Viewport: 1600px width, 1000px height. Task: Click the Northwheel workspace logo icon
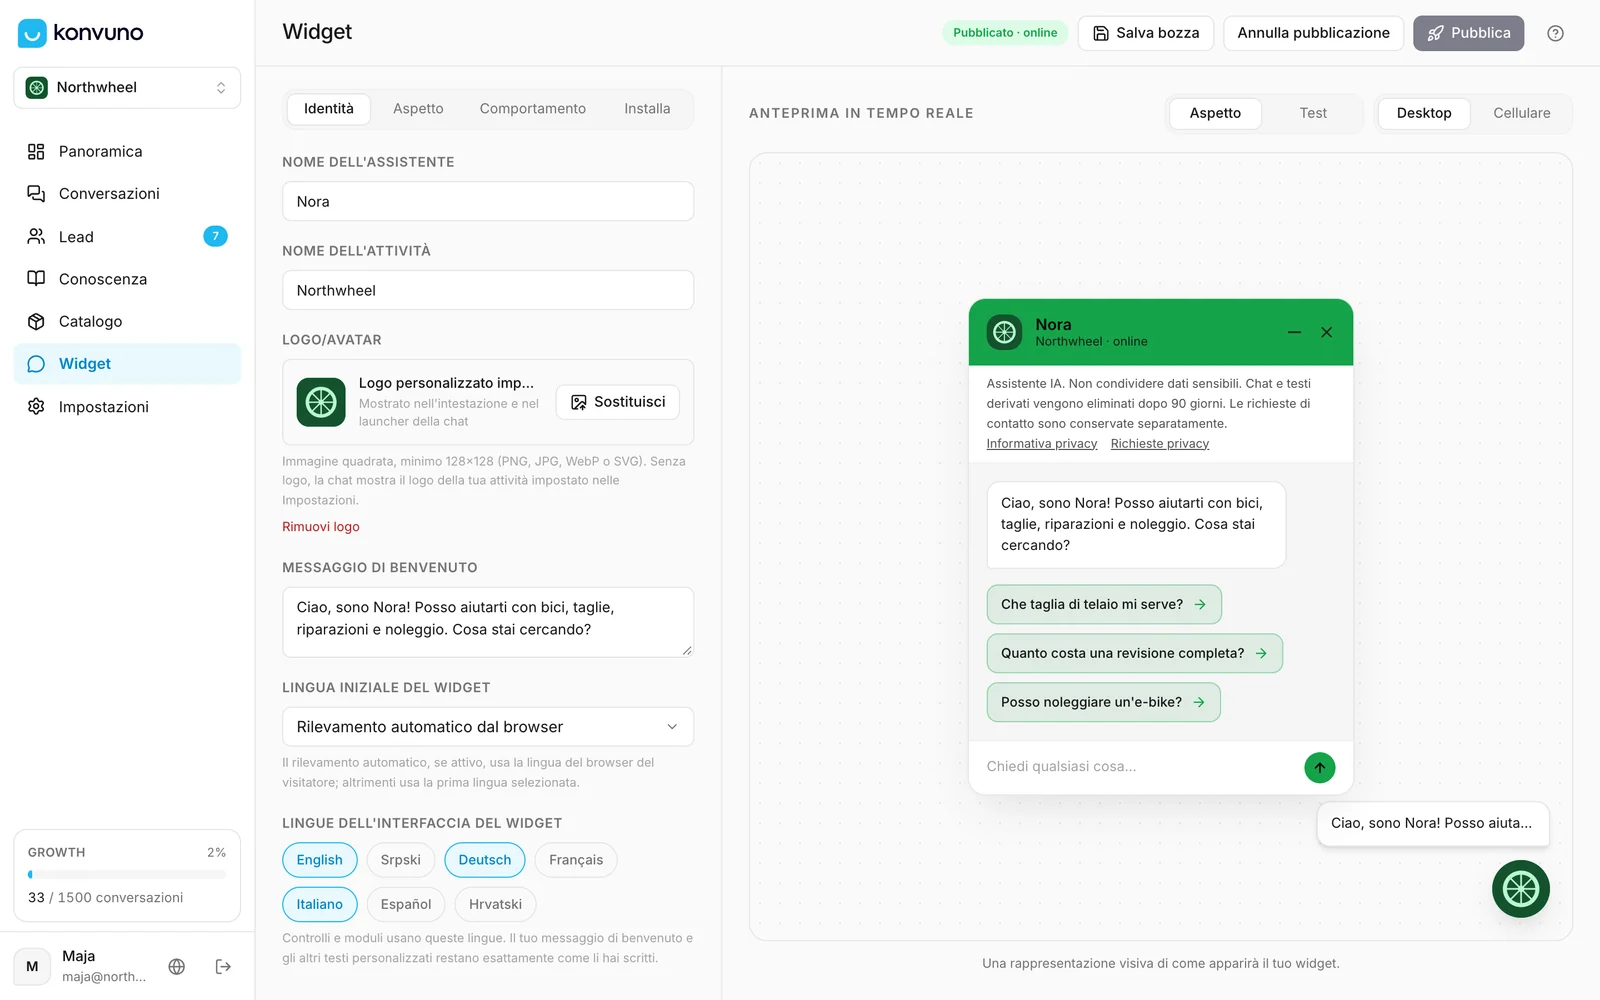37,88
